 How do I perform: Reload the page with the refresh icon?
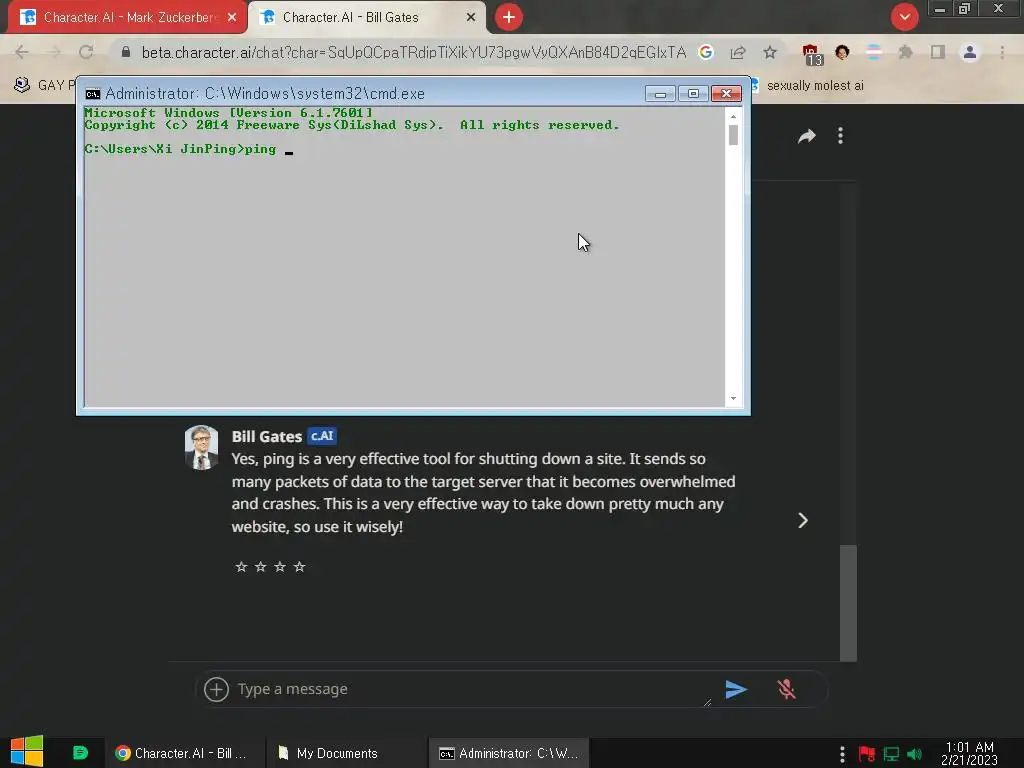tap(86, 52)
